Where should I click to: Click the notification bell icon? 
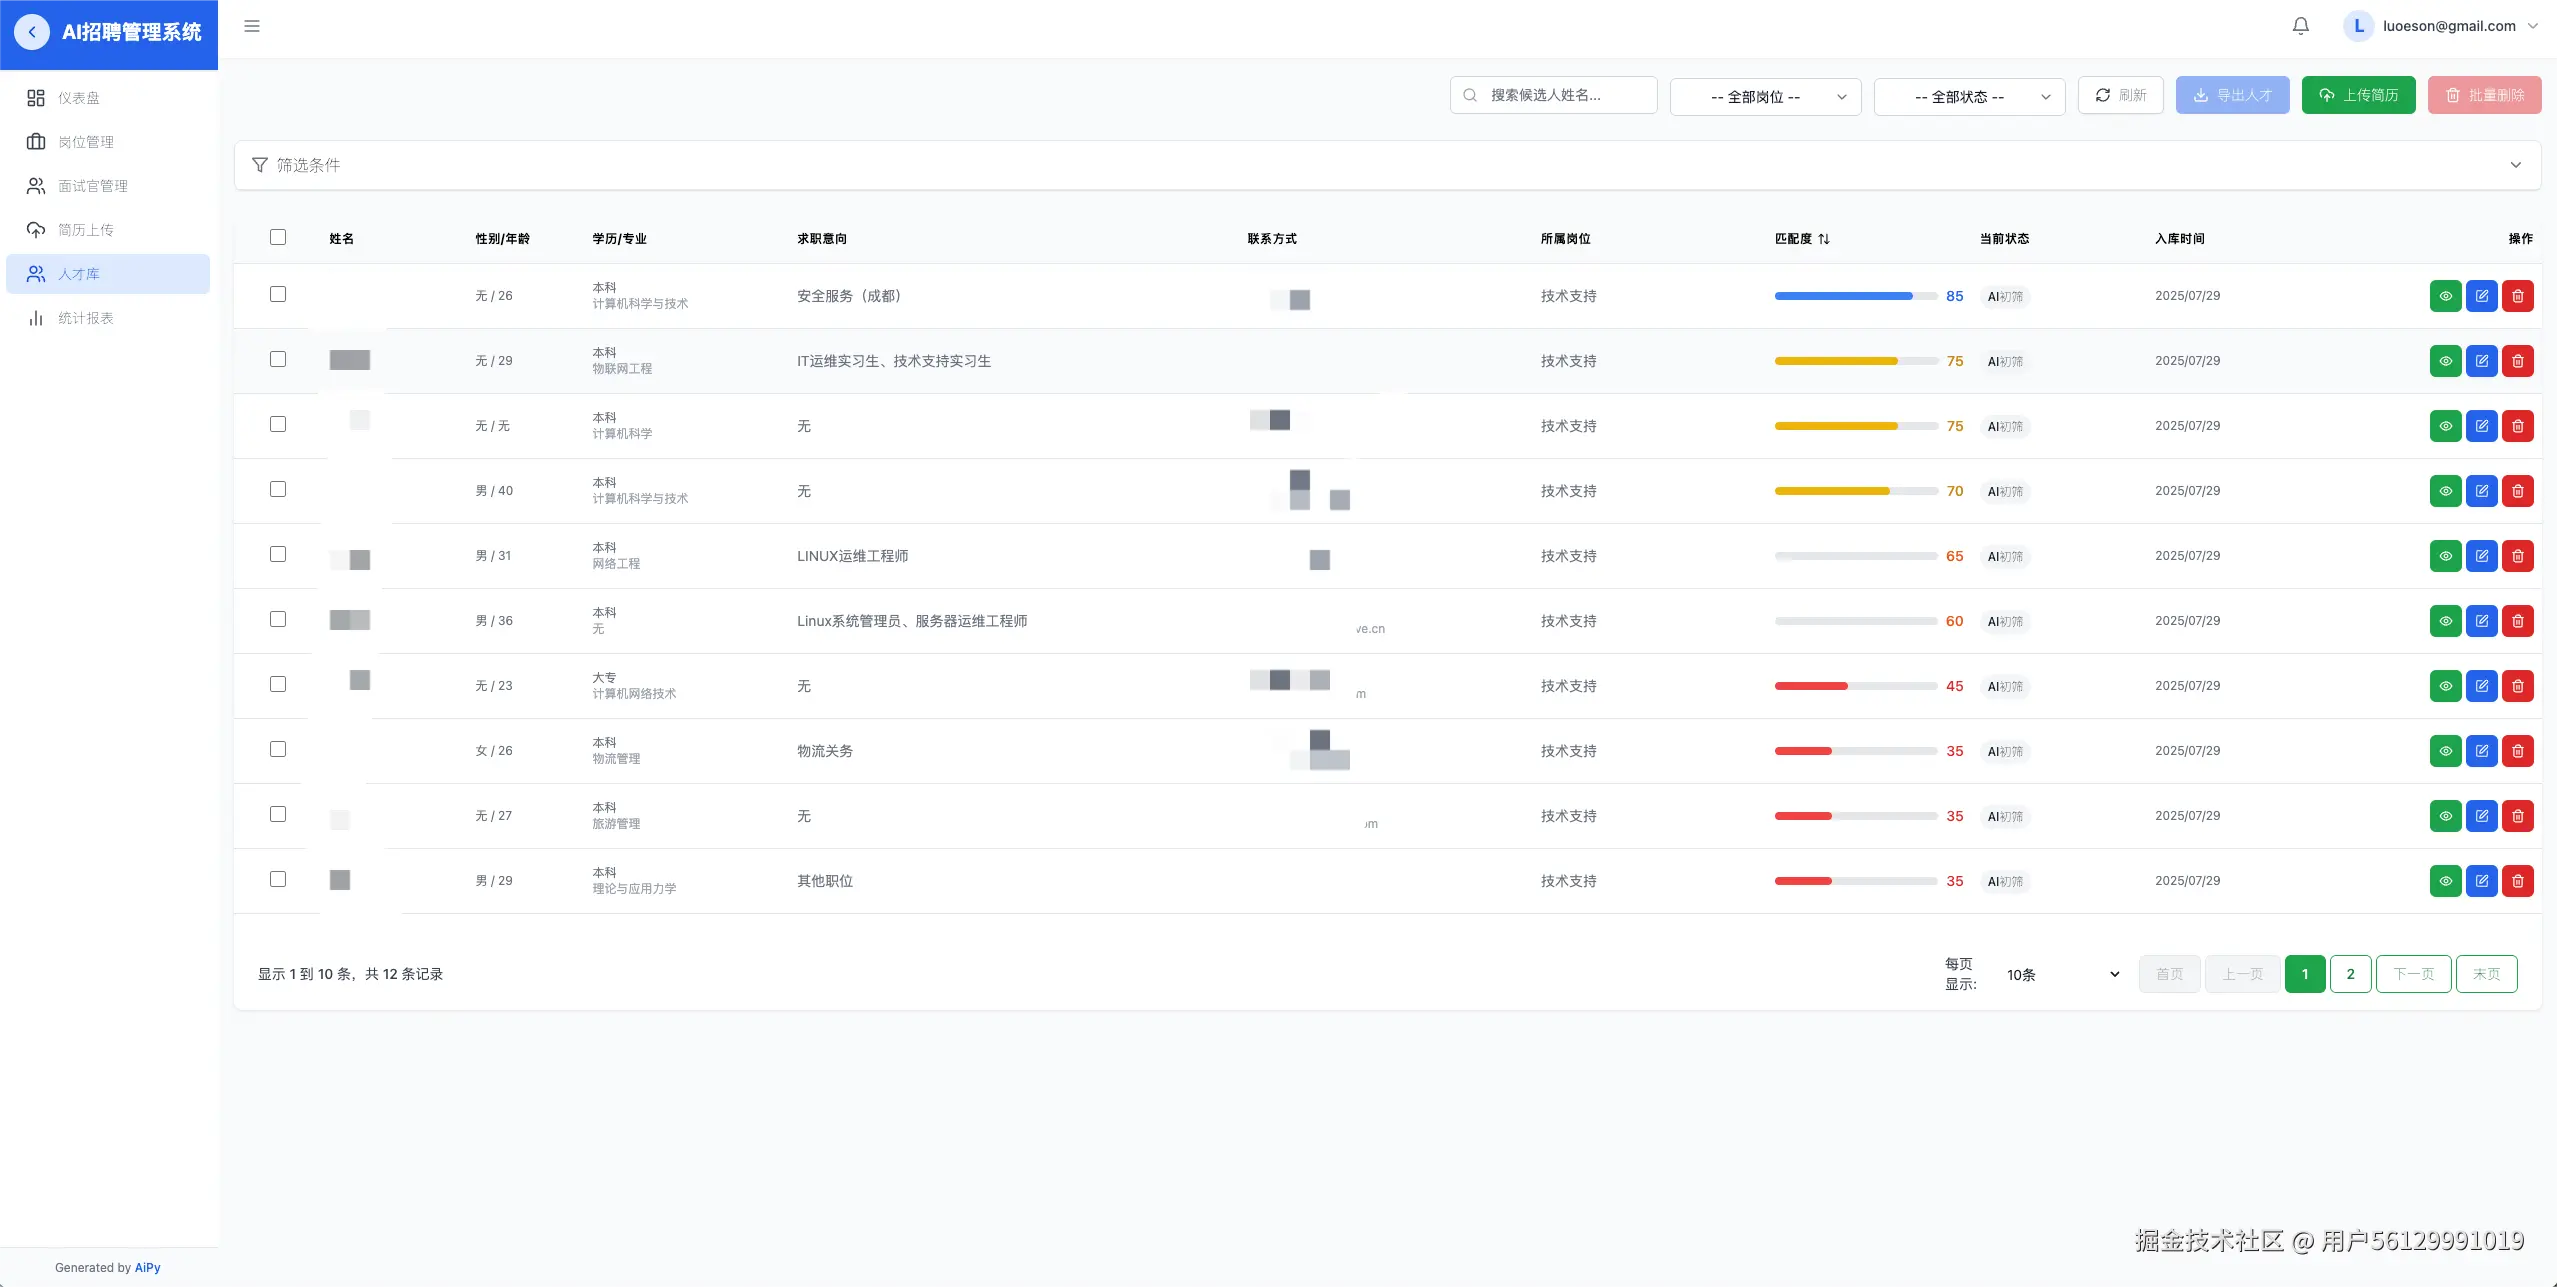[x=2300, y=26]
